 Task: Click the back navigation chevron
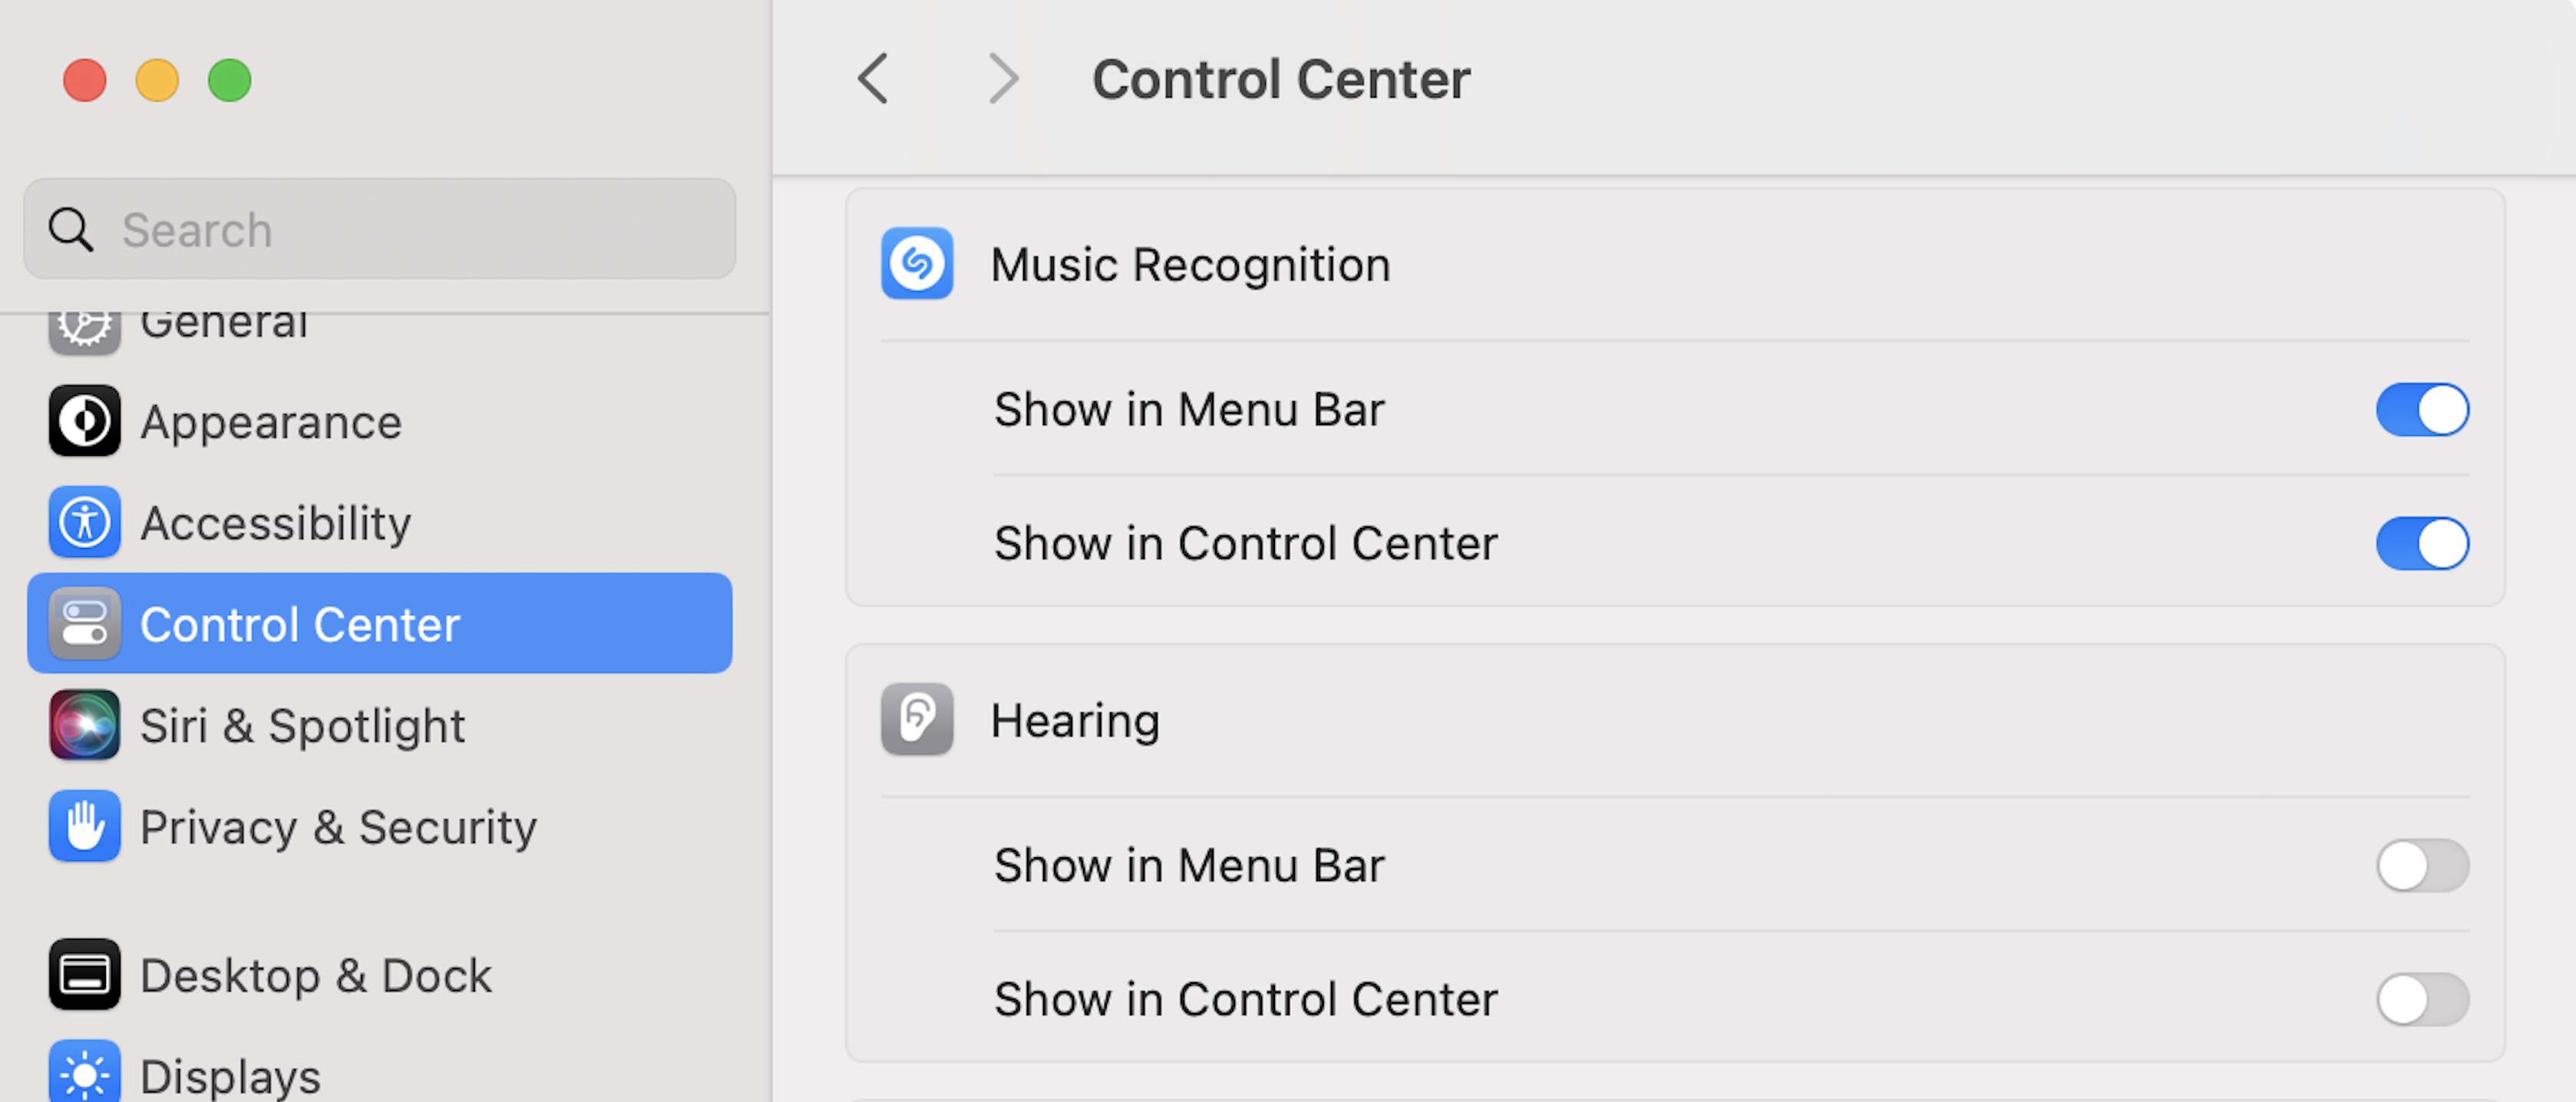[872, 78]
